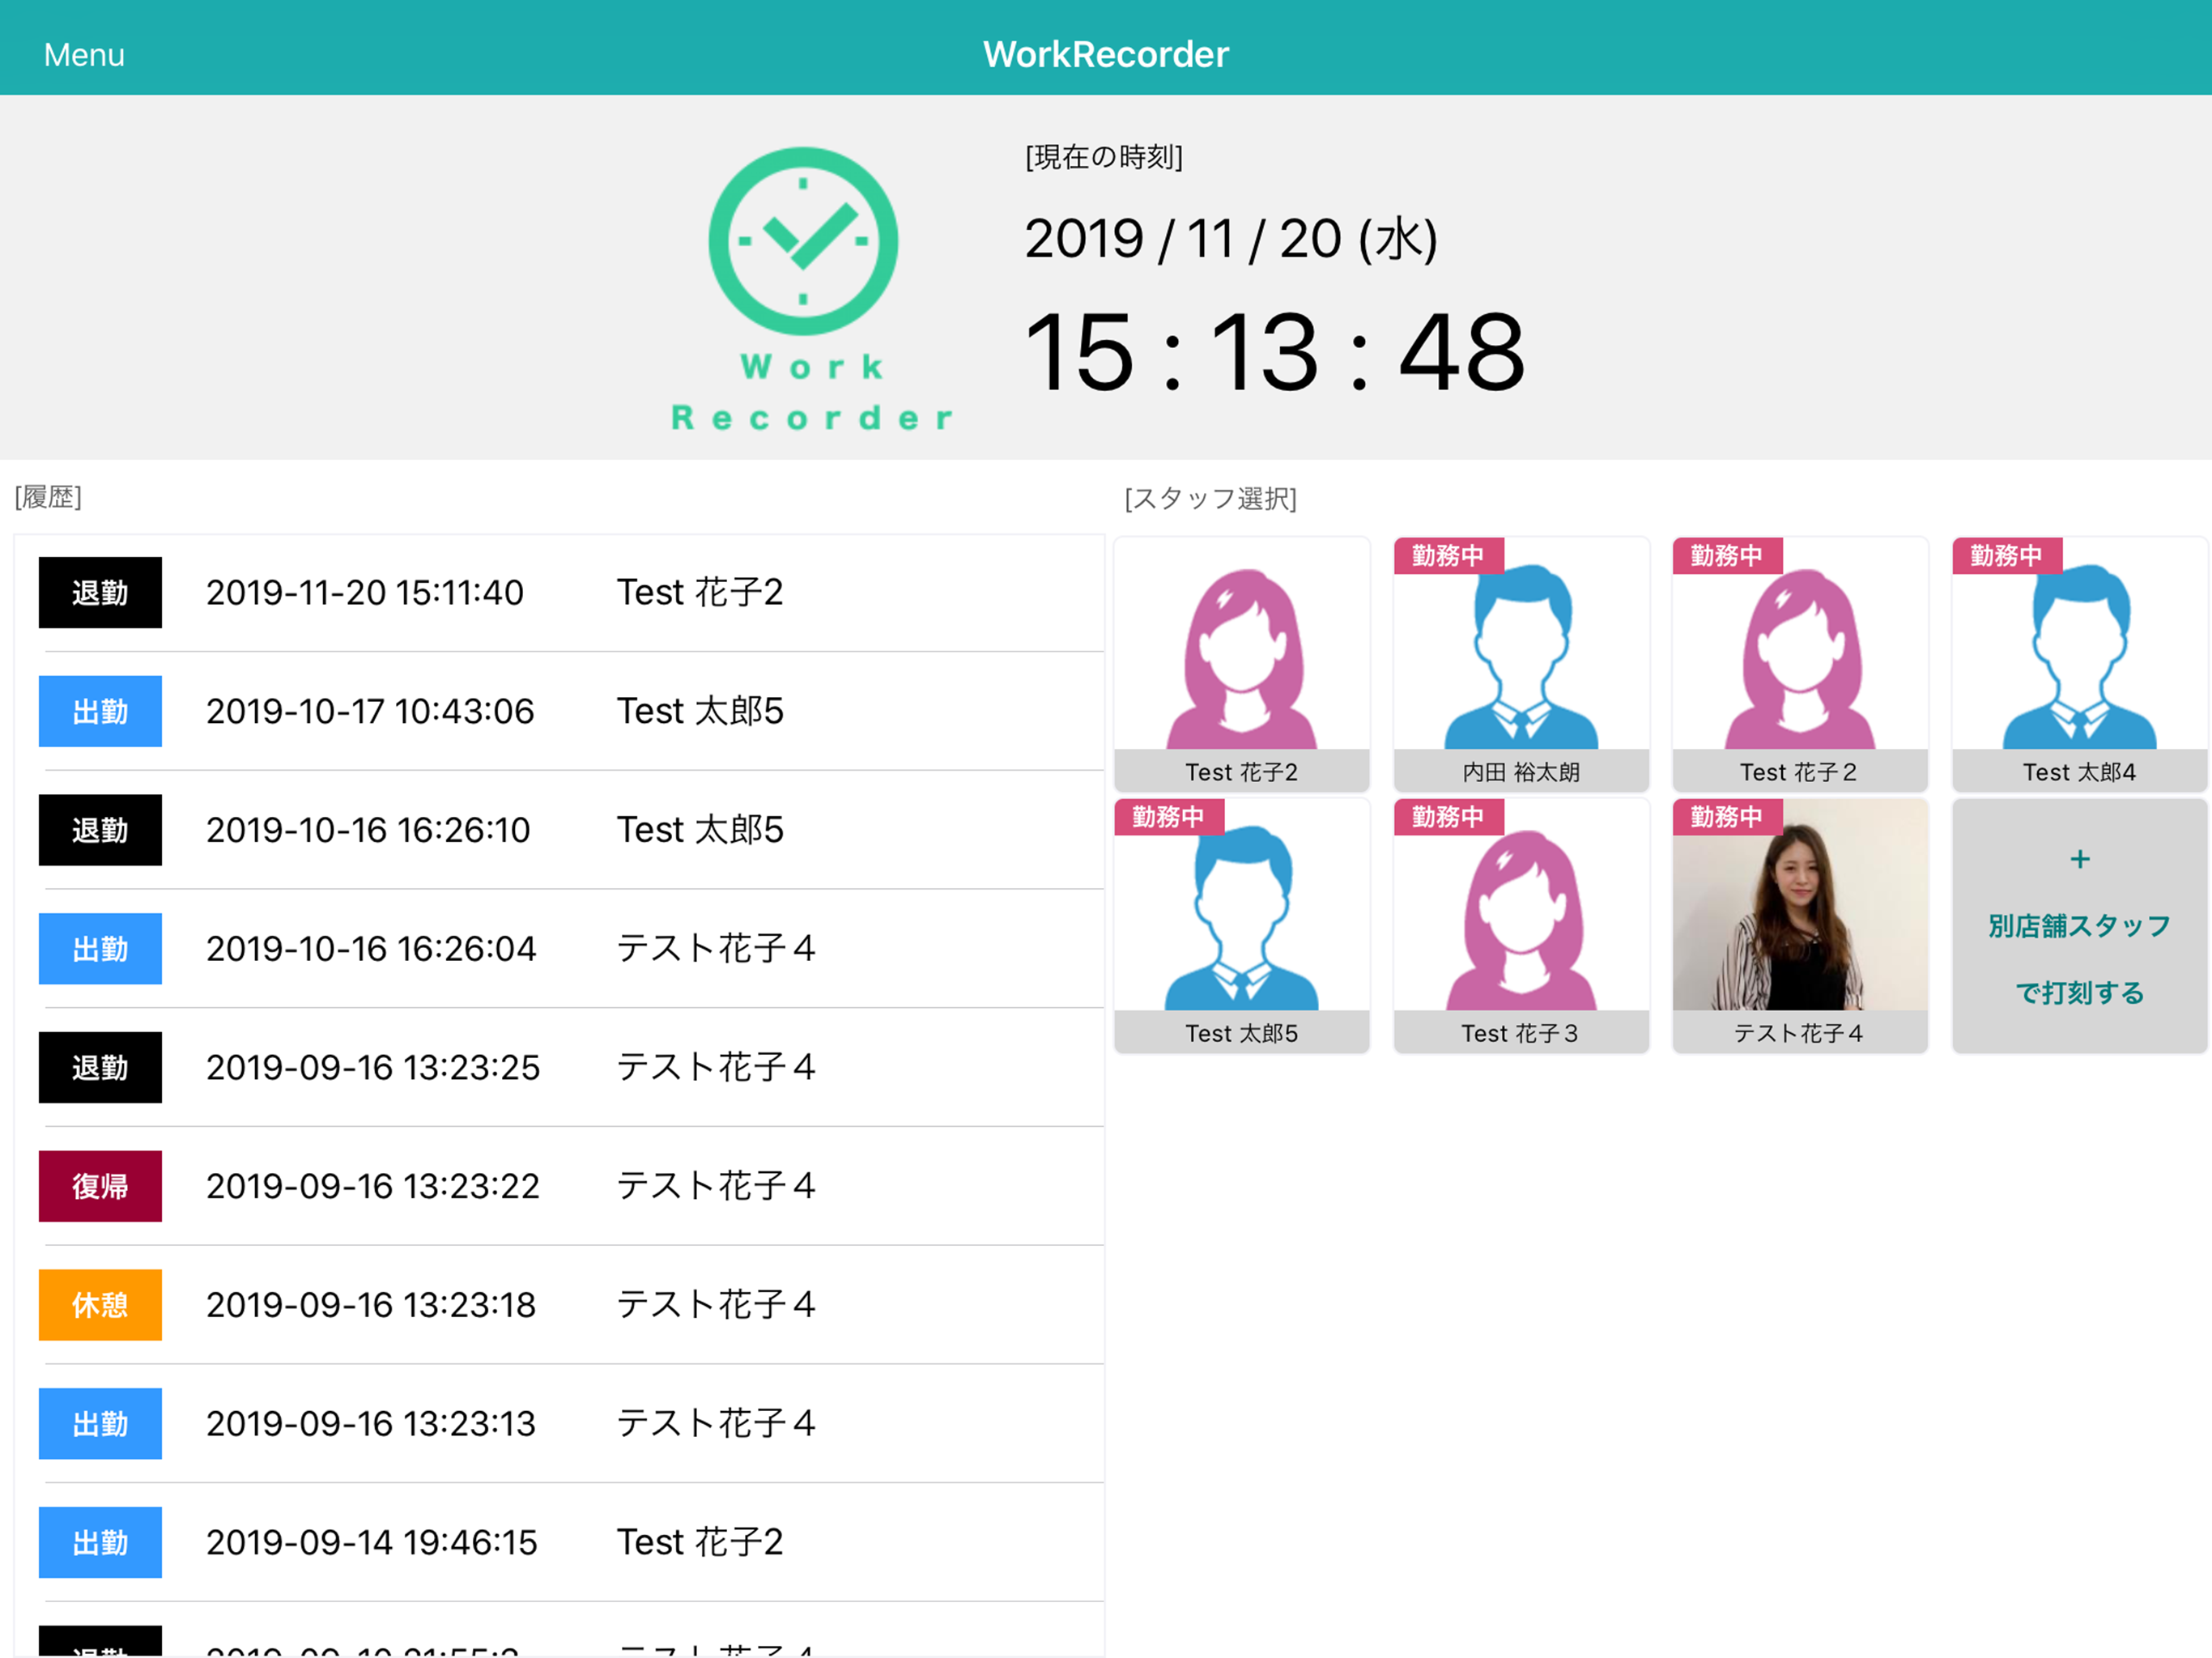
Task: Click the WorkRecorder title in the header
Action: tap(1105, 54)
